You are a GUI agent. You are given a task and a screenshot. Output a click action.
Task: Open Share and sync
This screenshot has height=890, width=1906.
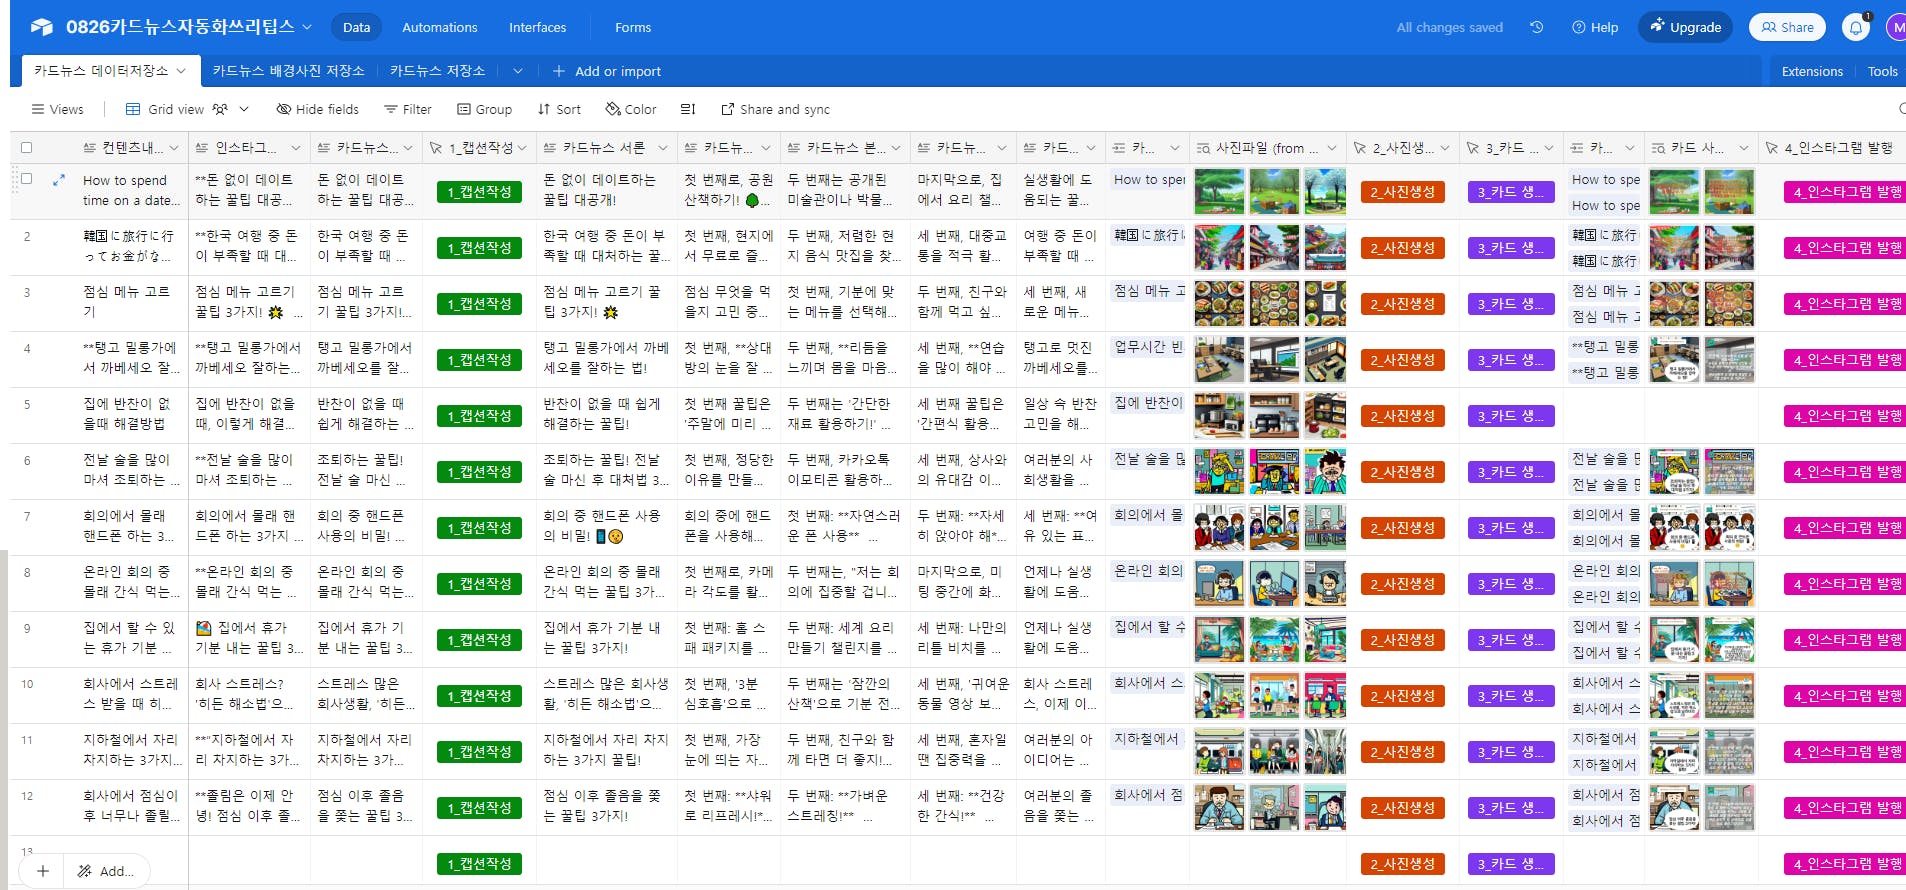pyautogui.click(x=776, y=109)
